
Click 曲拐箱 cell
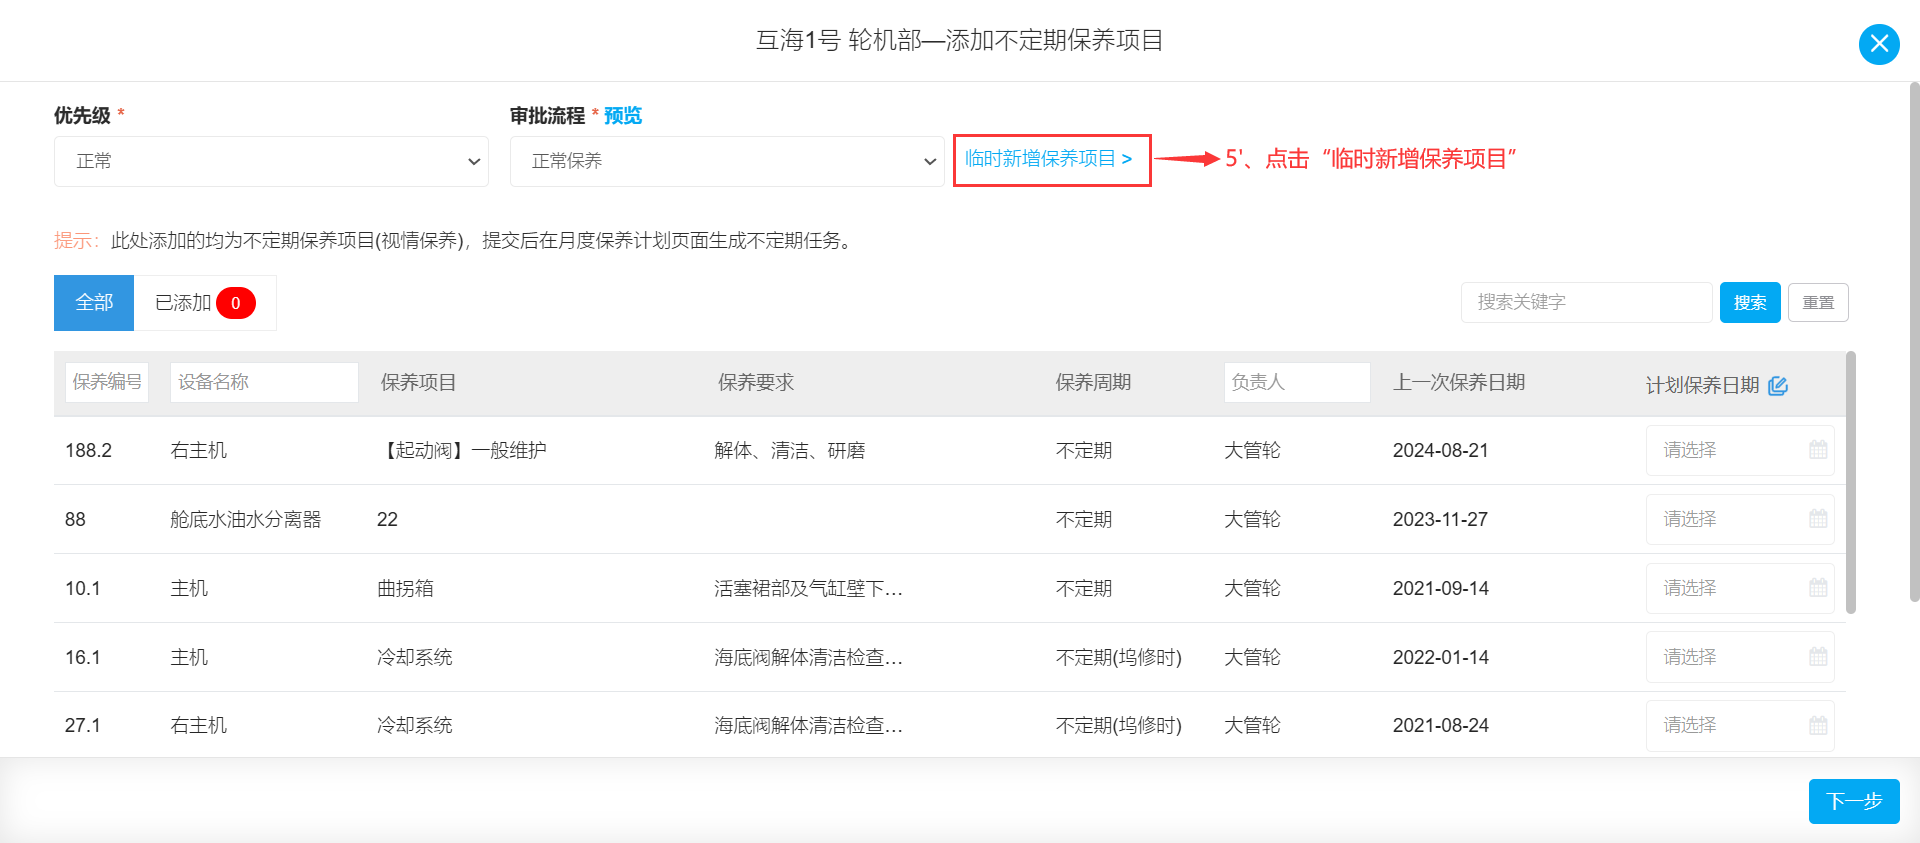[x=405, y=589]
